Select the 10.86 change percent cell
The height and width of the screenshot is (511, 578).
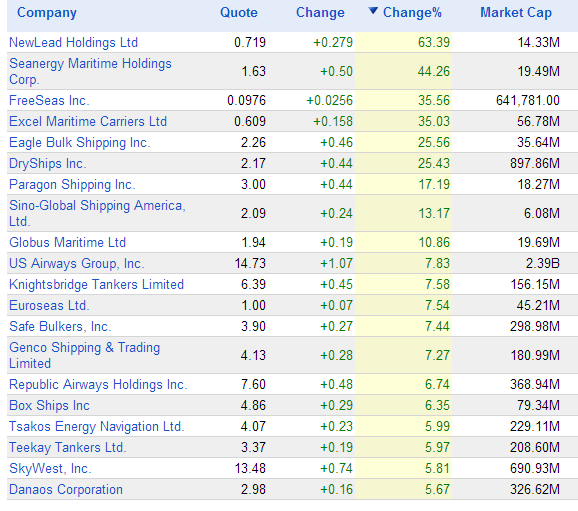(x=434, y=242)
